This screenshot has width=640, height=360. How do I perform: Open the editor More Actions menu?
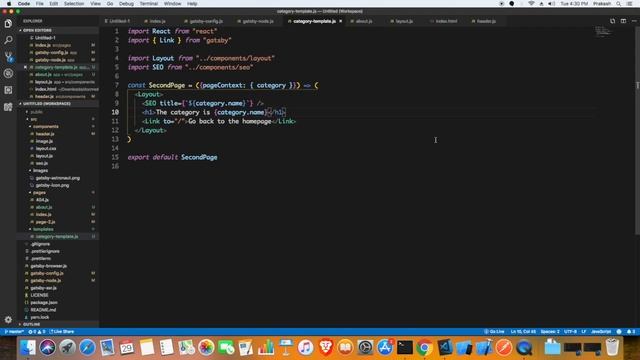(634, 21)
